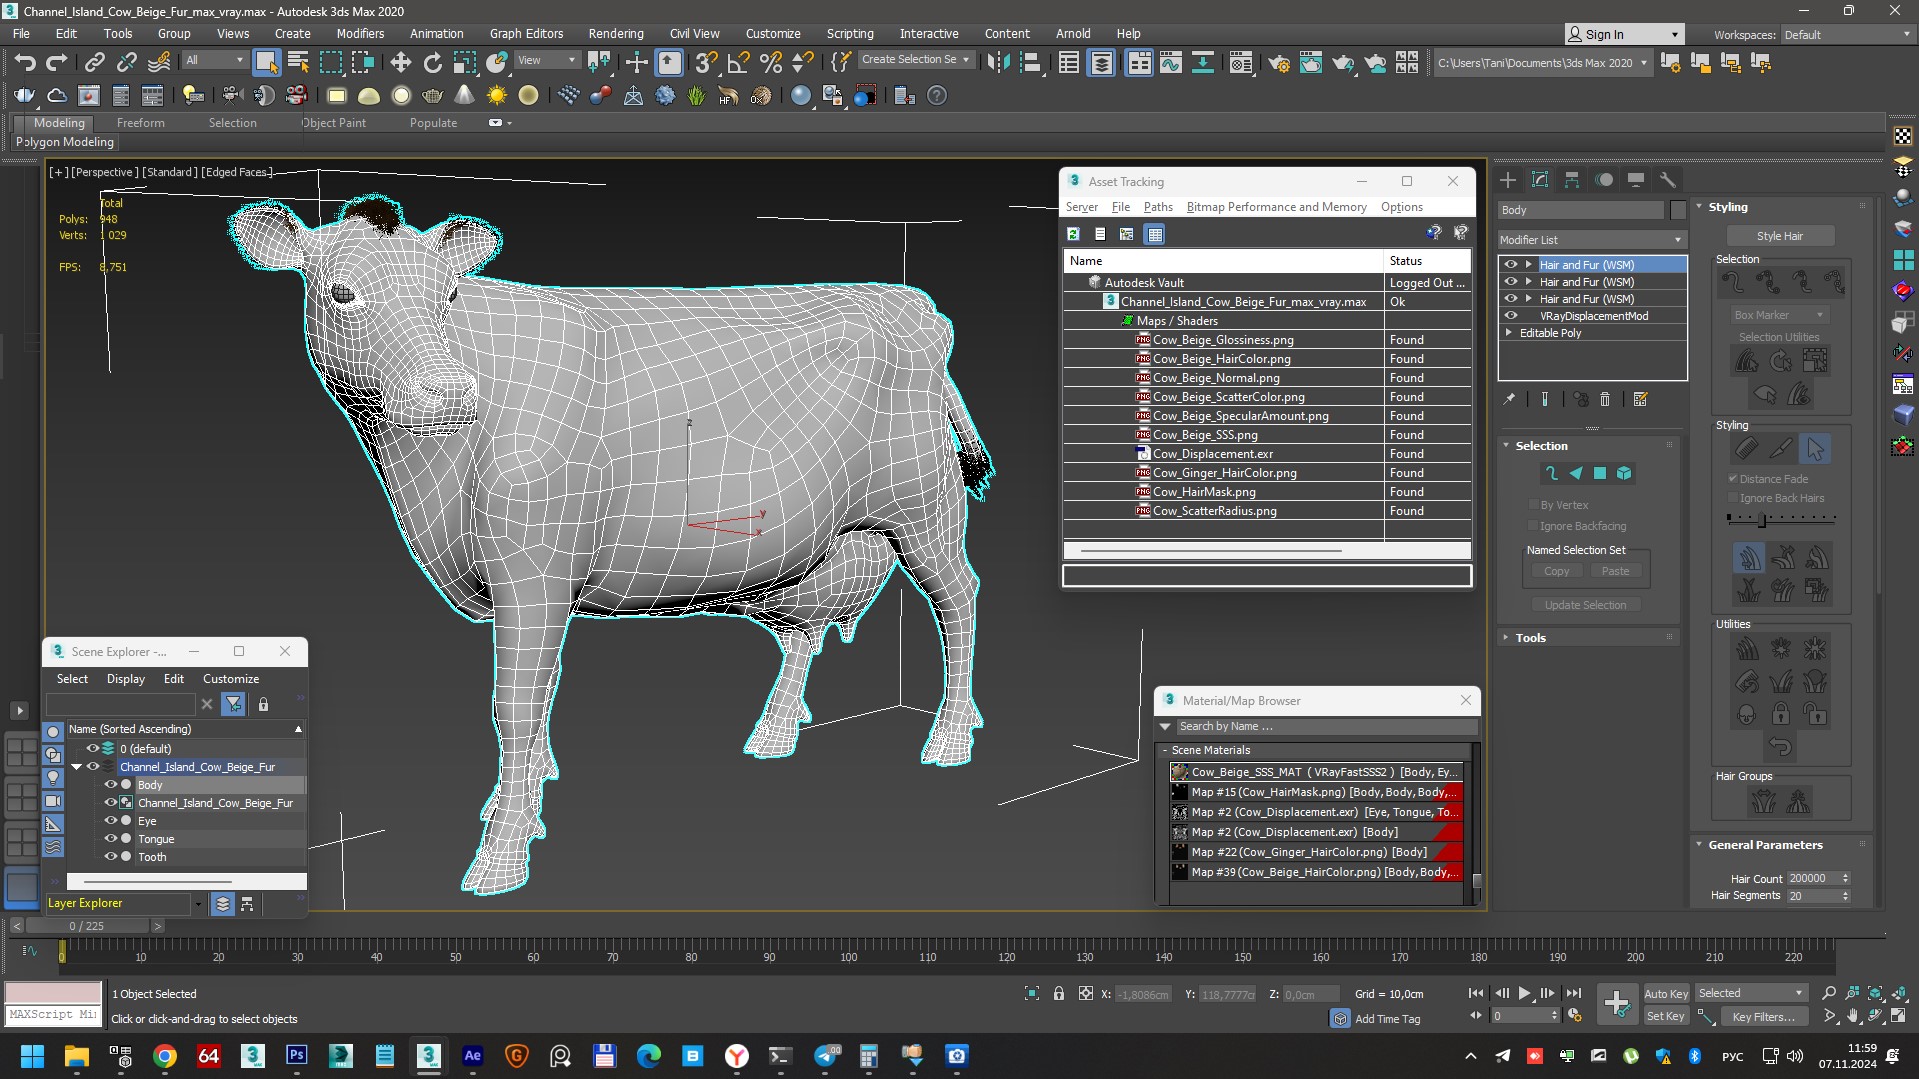Click the Style Hair button

click(x=1780, y=236)
